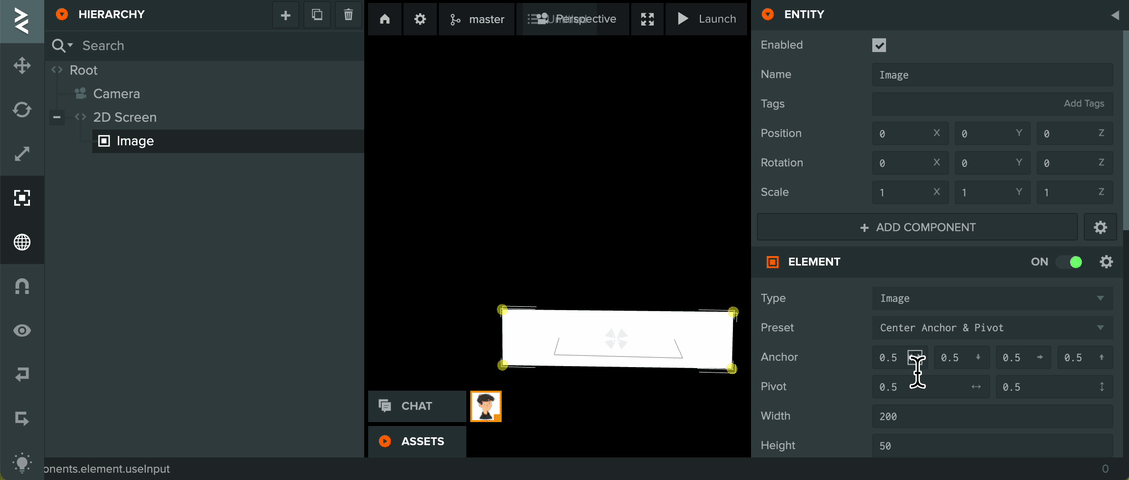This screenshot has height=480, width=1129.
Task: Edit the third Anchor value field
Action: [1024, 358]
